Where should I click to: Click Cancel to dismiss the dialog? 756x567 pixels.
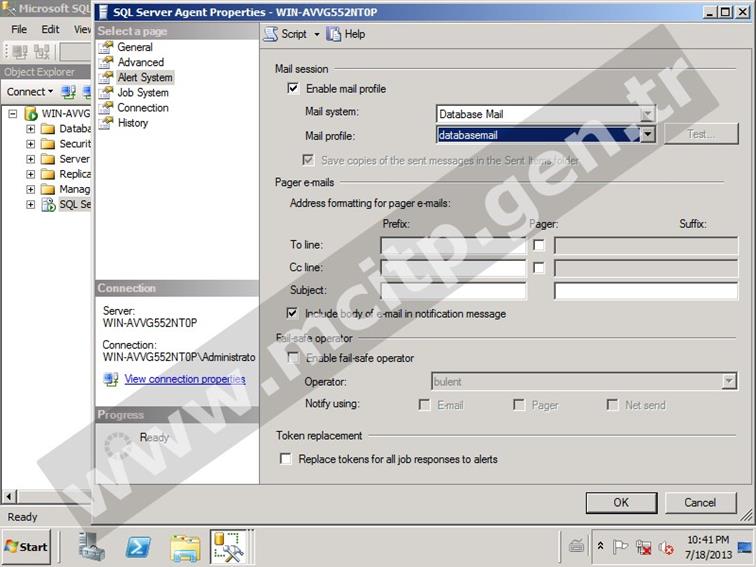click(700, 502)
